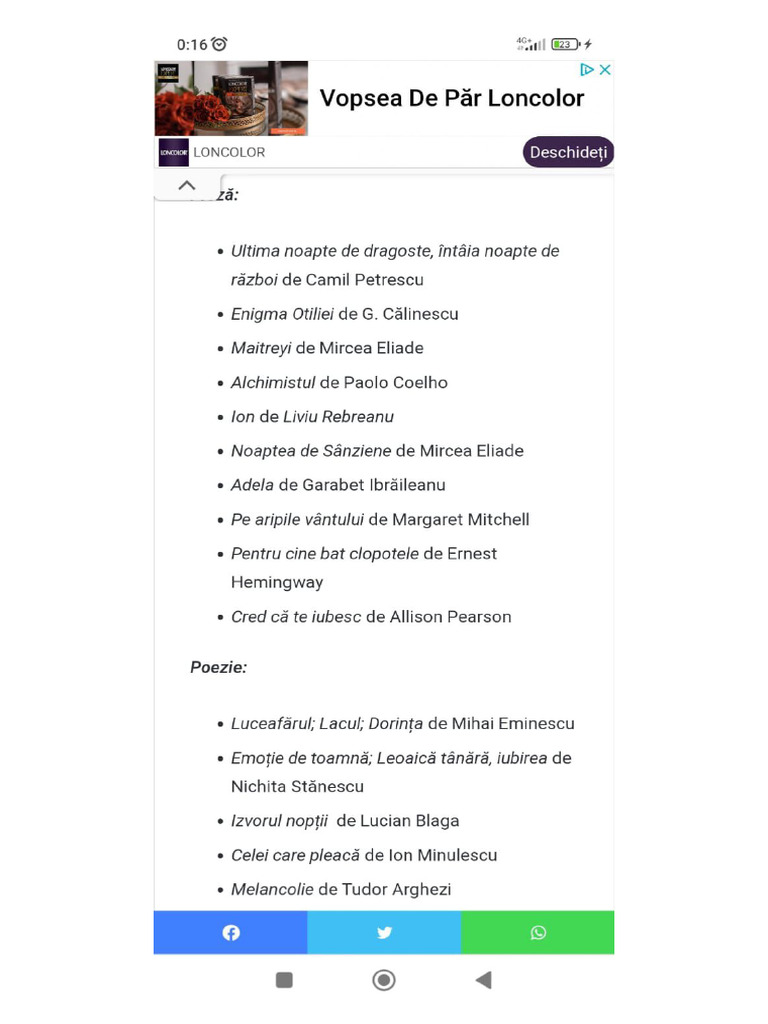Screen dimensions: 768x1024
Task: Open the ad info triangle icon
Action: (x=588, y=70)
